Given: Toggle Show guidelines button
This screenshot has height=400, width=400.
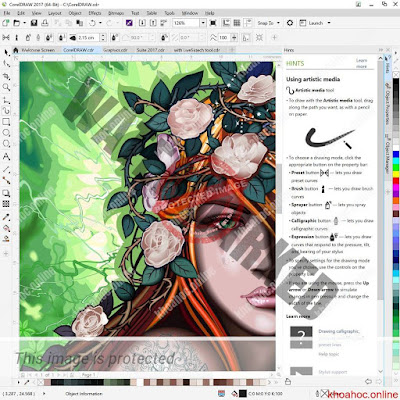Looking at the screenshot, I should pos(248,23).
